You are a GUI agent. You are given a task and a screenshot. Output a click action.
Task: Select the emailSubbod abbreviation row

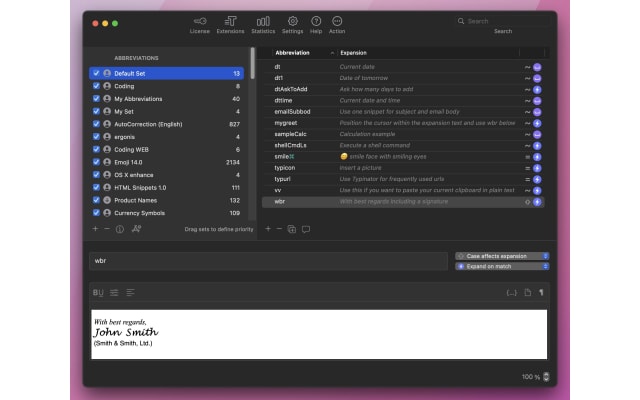coord(403,112)
